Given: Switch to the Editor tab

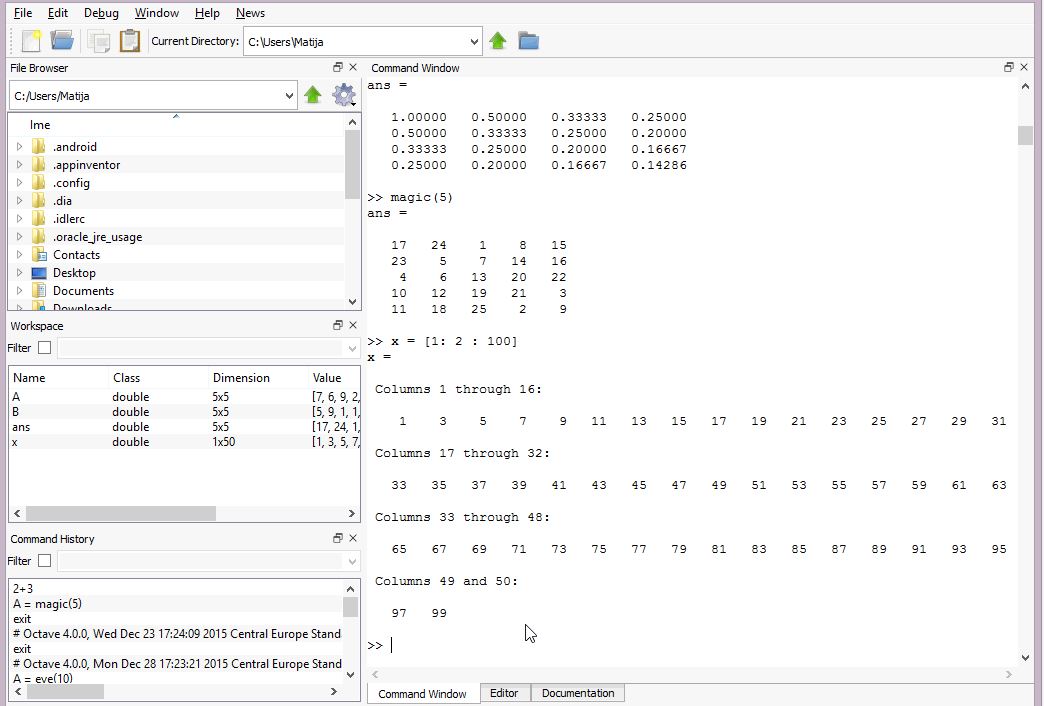Looking at the screenshot, I should pyautogui.click(x=504, y=693).
